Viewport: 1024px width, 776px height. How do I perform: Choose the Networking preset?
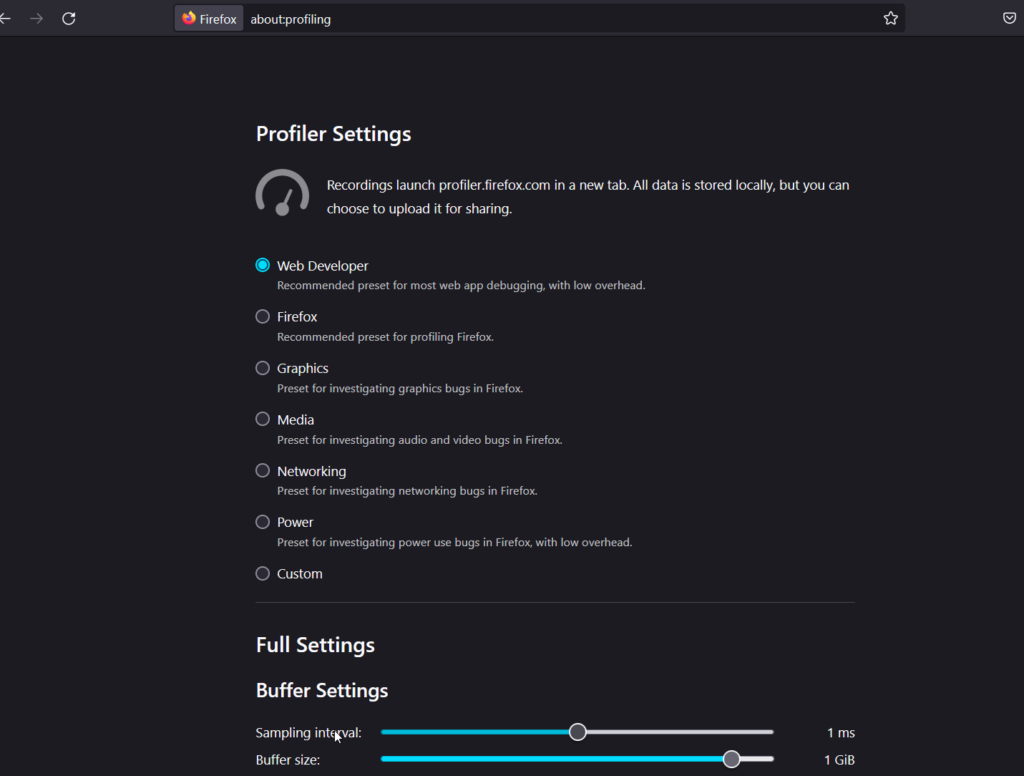click(263, 470)
